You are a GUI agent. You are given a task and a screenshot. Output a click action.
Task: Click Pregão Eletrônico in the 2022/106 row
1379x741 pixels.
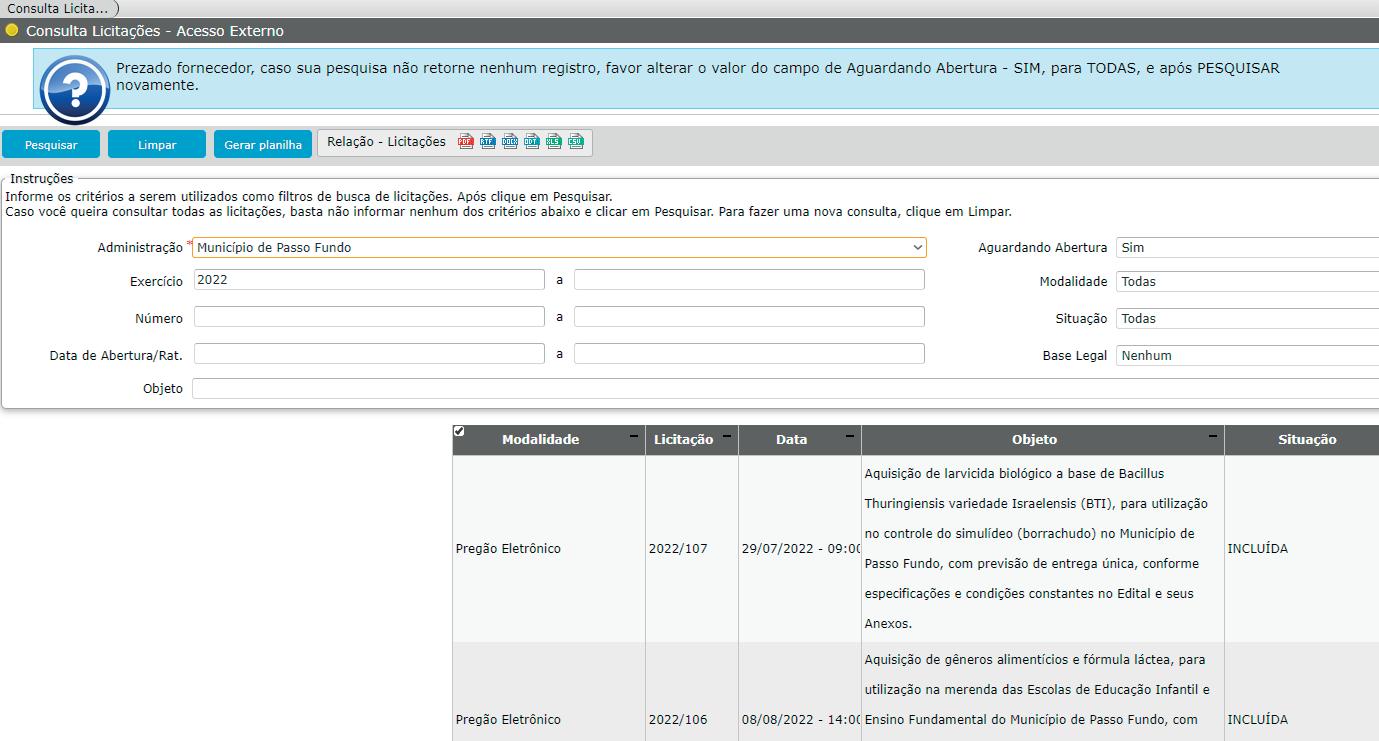click(508, 720)
